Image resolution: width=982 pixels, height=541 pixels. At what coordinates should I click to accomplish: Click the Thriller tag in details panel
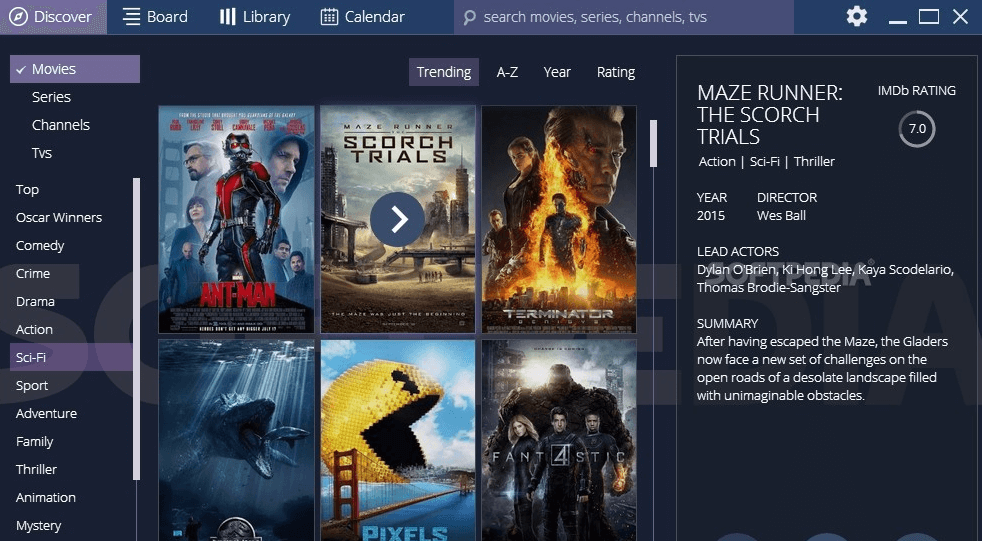(x=814, y=162)
